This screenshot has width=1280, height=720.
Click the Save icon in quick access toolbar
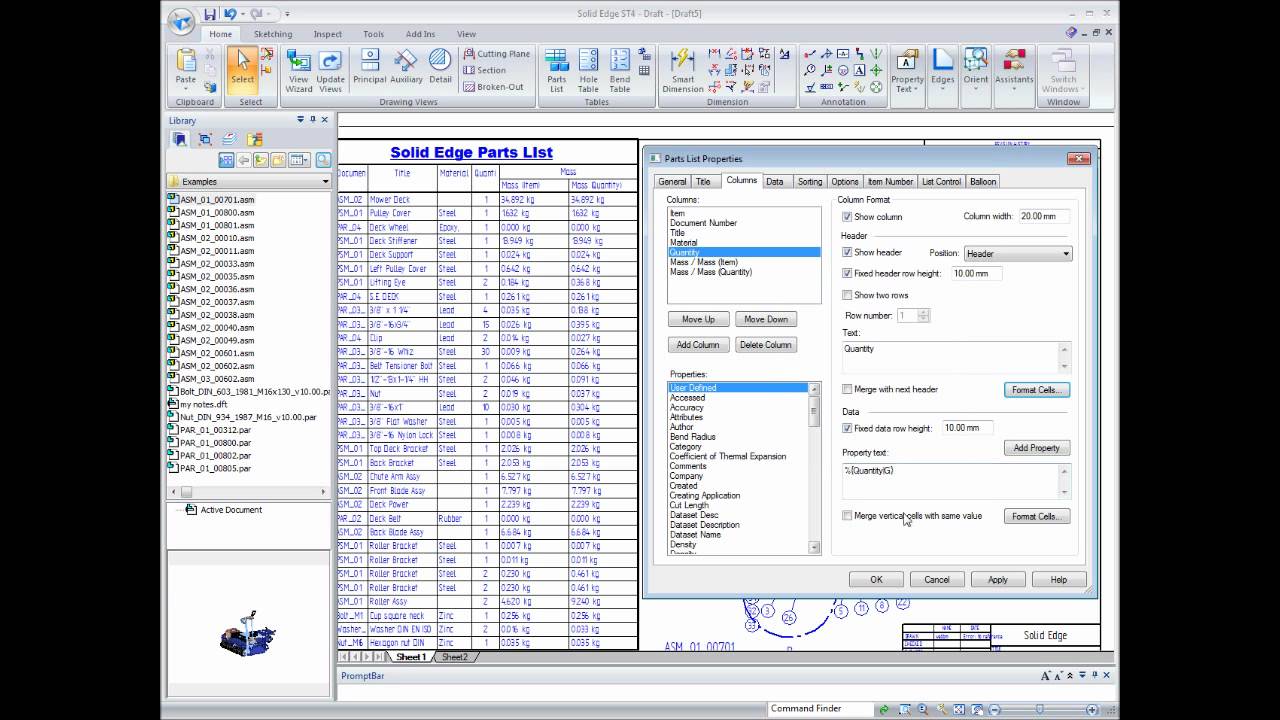[209, 14]
